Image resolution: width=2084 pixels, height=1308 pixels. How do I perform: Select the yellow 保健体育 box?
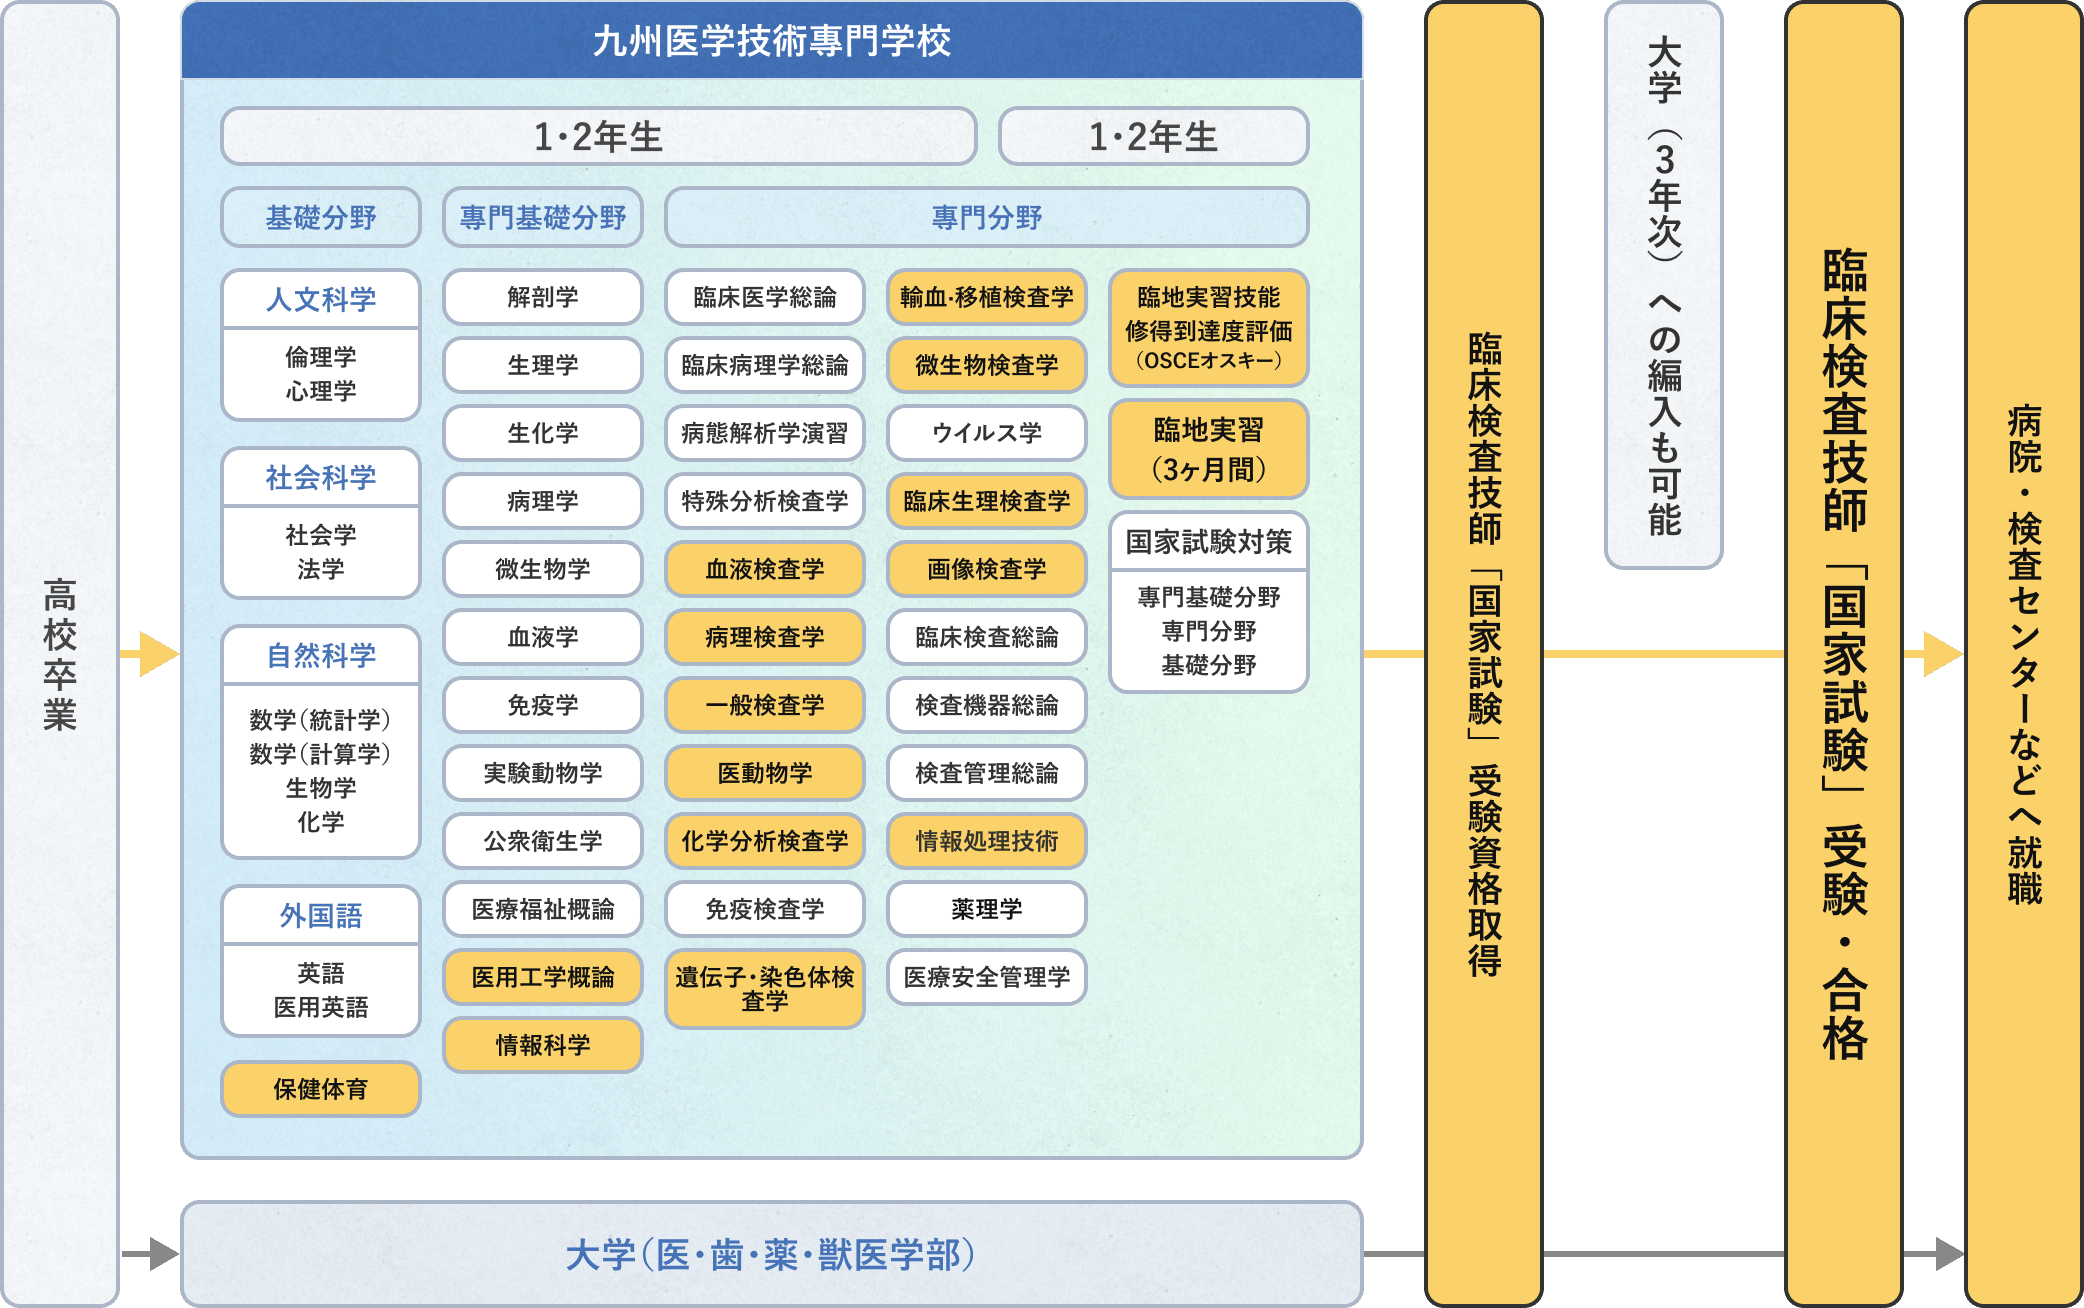tap(321, 1089)
